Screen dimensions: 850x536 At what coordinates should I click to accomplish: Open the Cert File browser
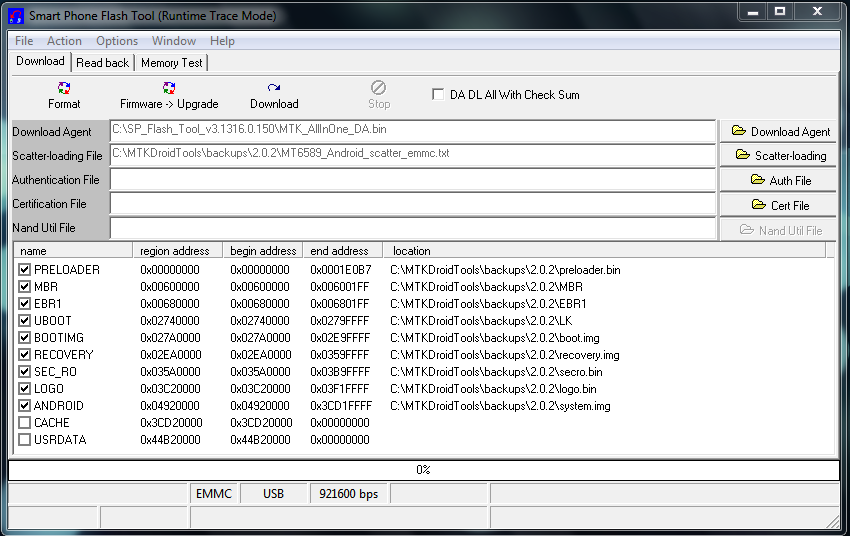pos(780,205)
